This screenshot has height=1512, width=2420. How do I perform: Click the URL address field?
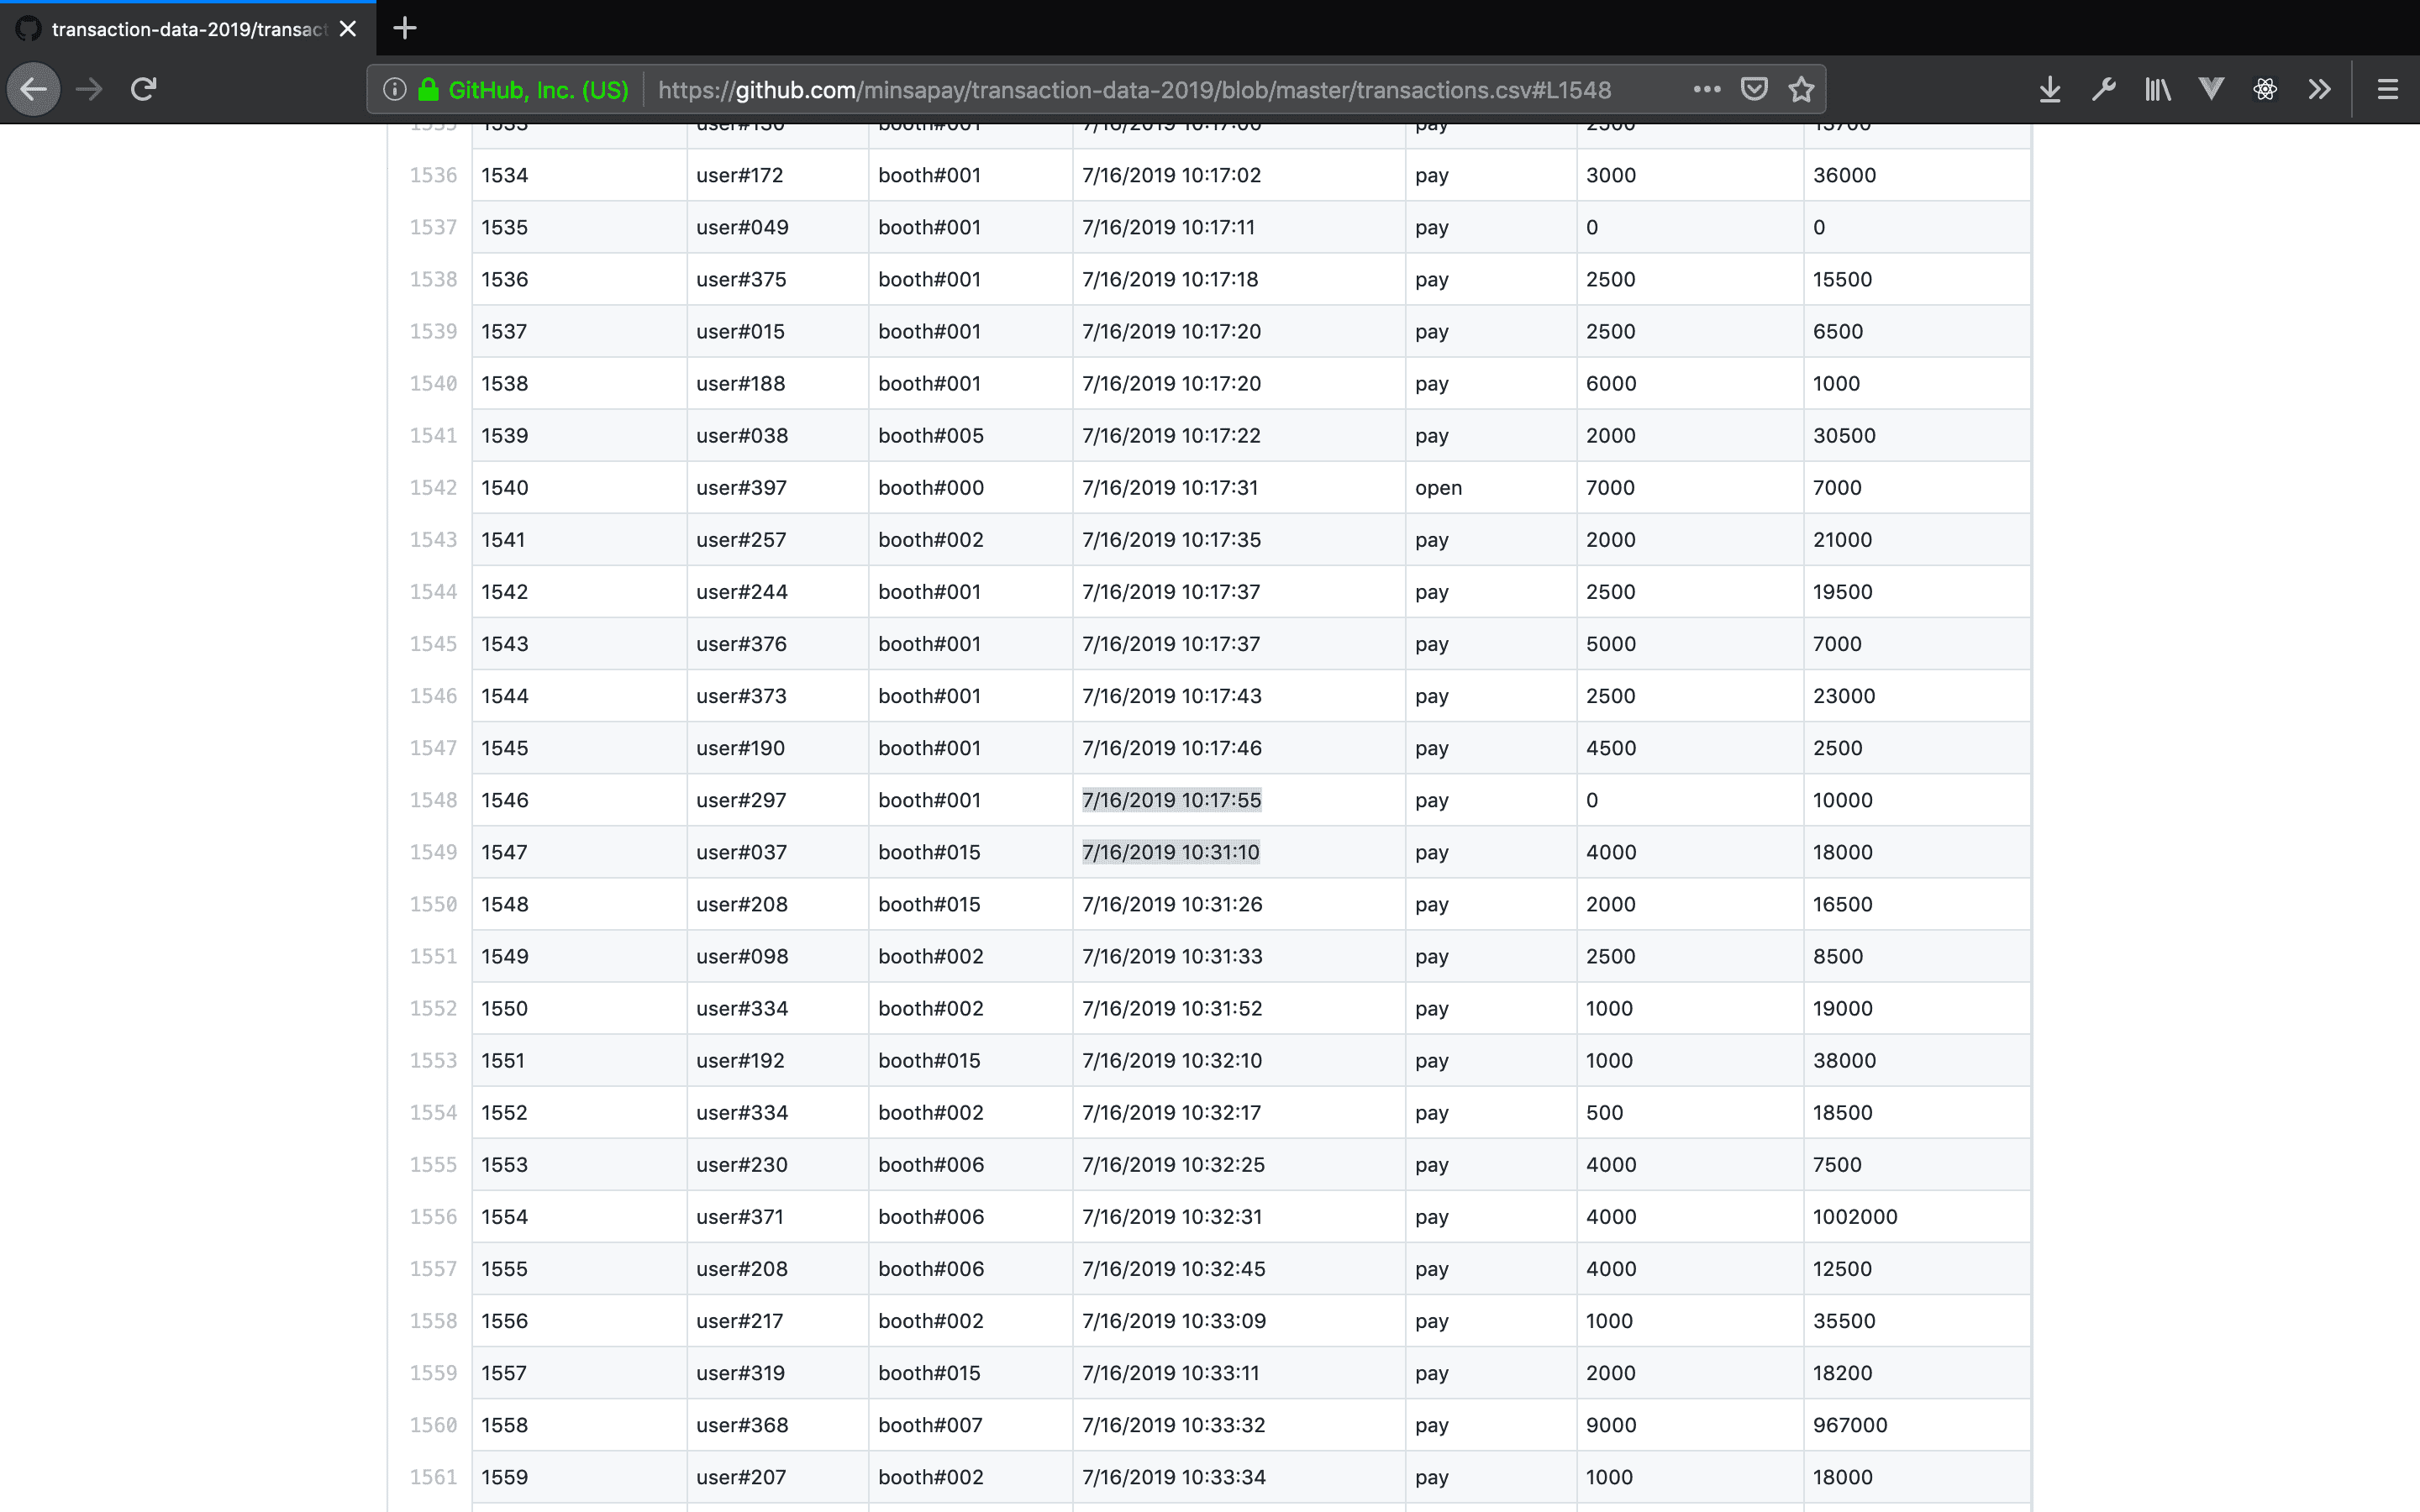(1134, 89)
